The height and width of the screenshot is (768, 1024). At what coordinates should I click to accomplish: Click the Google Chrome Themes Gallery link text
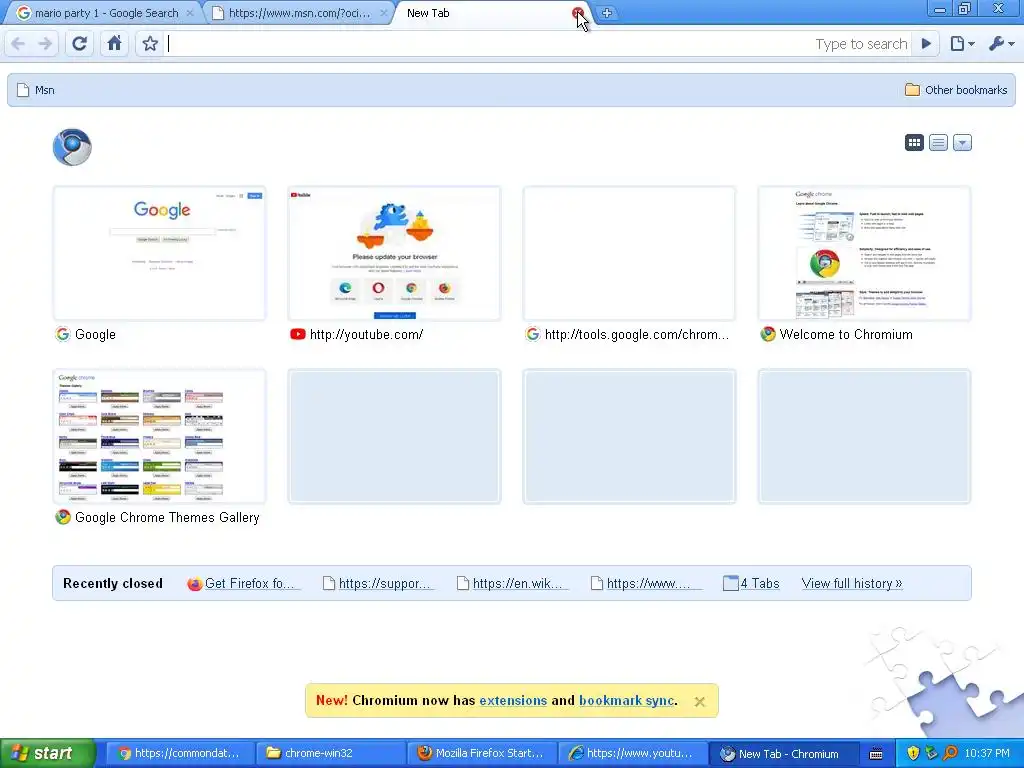pyautogui.click(x=167, y=517)
